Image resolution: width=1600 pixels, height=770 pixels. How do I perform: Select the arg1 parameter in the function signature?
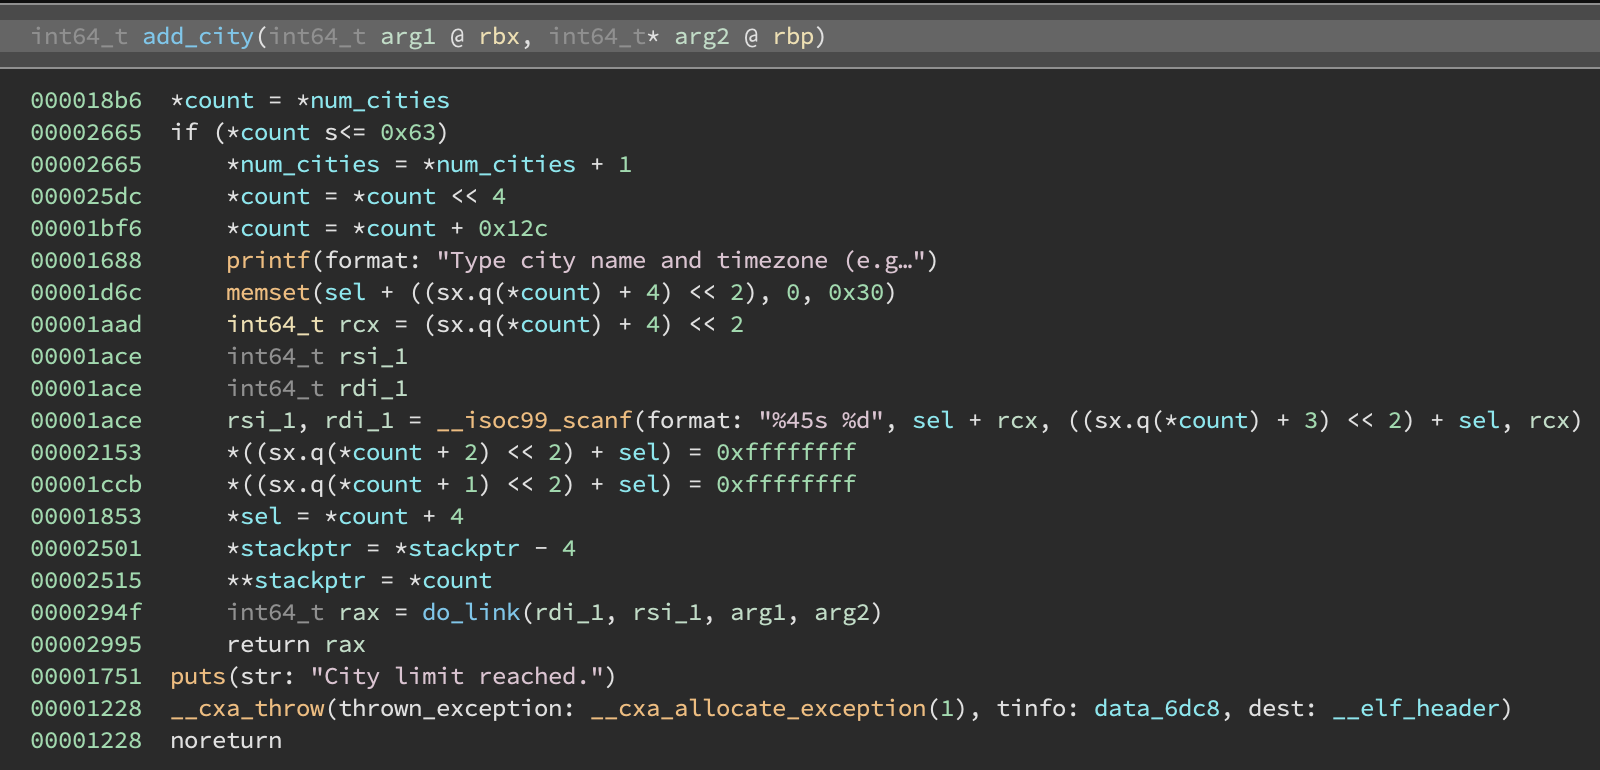click(x=407, y=37)
